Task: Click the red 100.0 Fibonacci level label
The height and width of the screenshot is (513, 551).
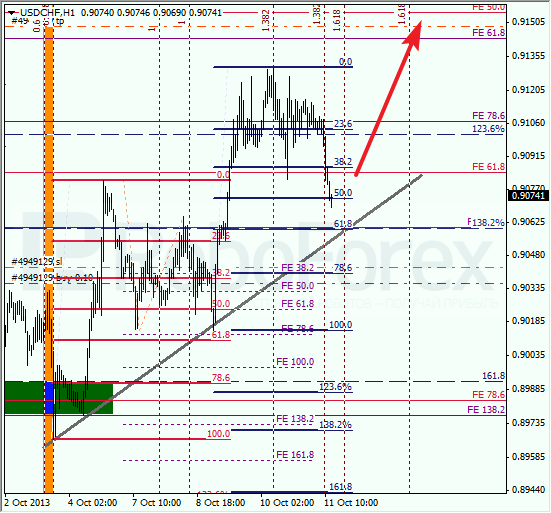Action: 218,434
